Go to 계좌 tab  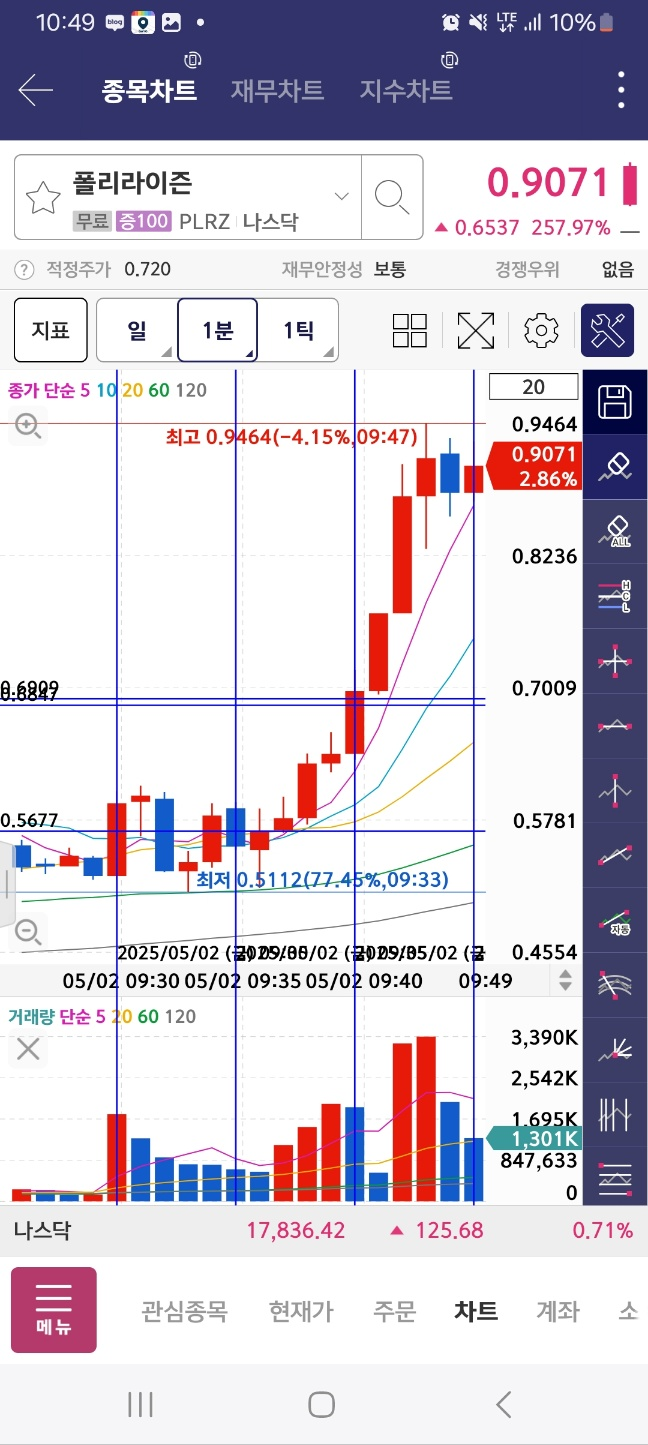click(558, 1311)
